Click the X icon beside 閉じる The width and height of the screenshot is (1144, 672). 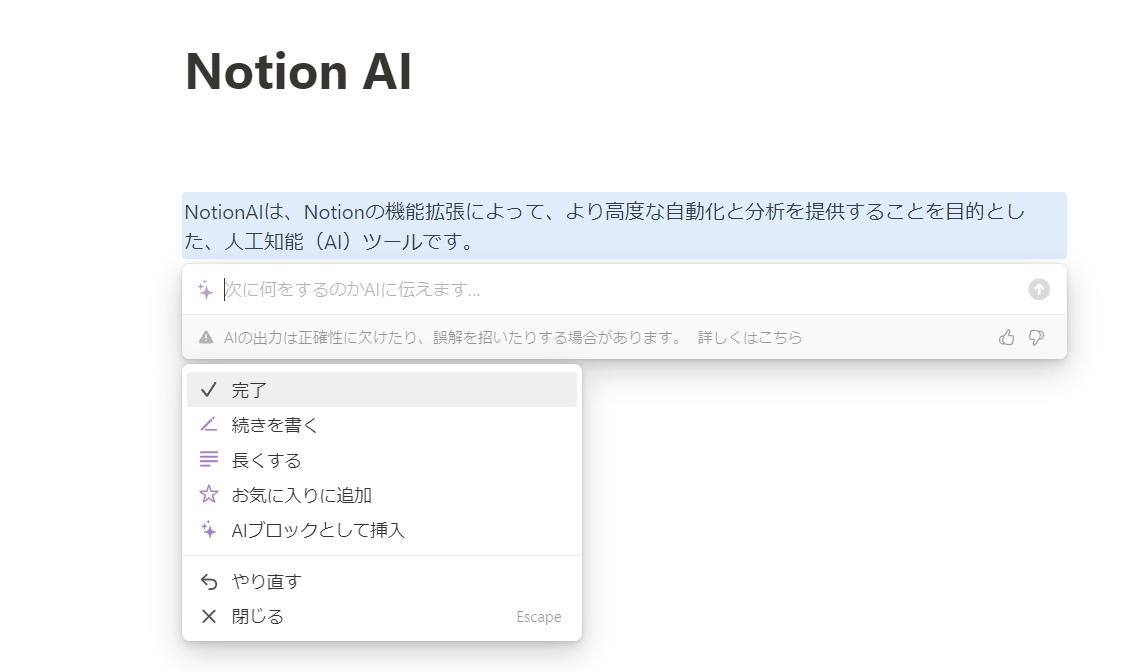209,616
